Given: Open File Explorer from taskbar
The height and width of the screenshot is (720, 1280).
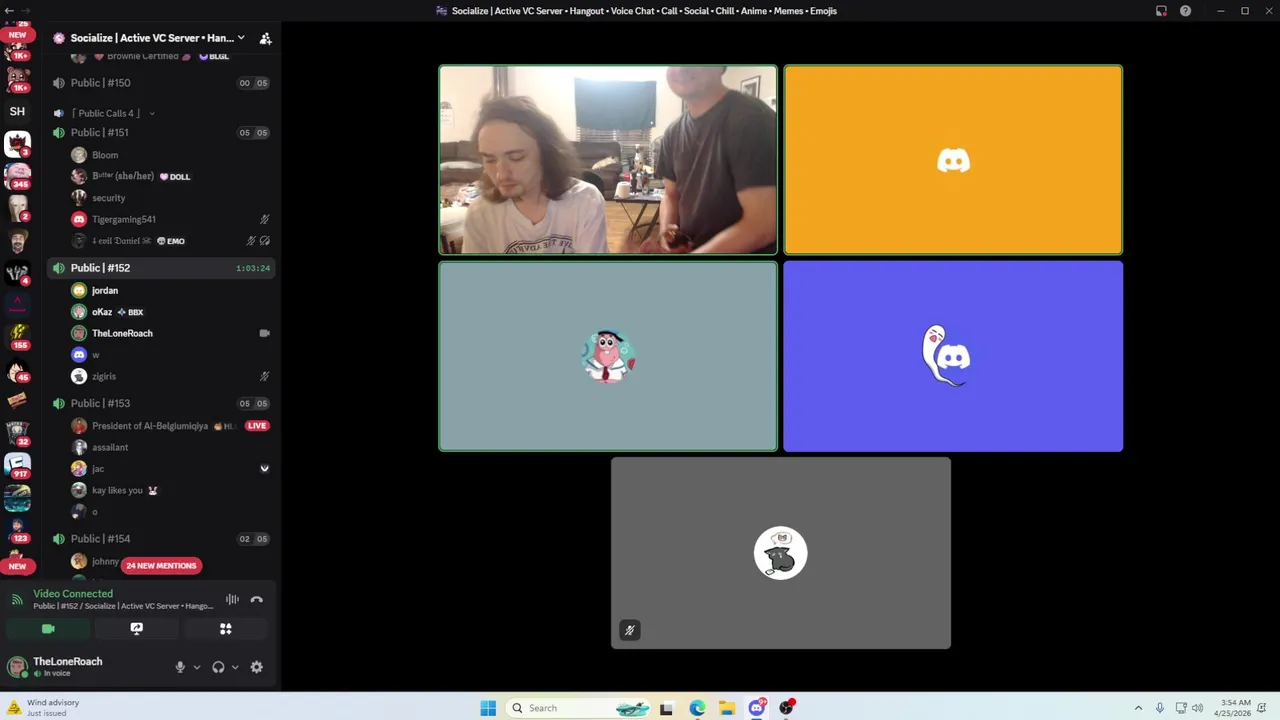Looking at the screenshot, I should [727, 708].
